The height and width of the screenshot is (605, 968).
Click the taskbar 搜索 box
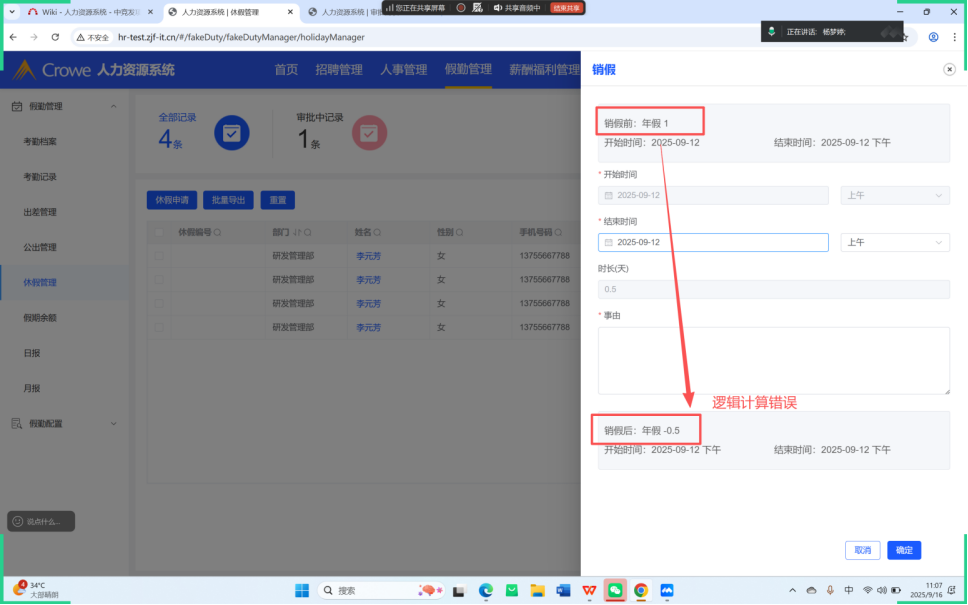point(382,590)
